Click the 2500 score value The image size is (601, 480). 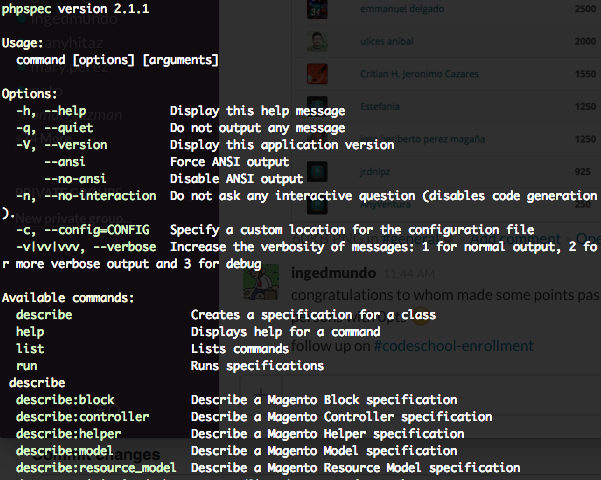coord(585,9)
